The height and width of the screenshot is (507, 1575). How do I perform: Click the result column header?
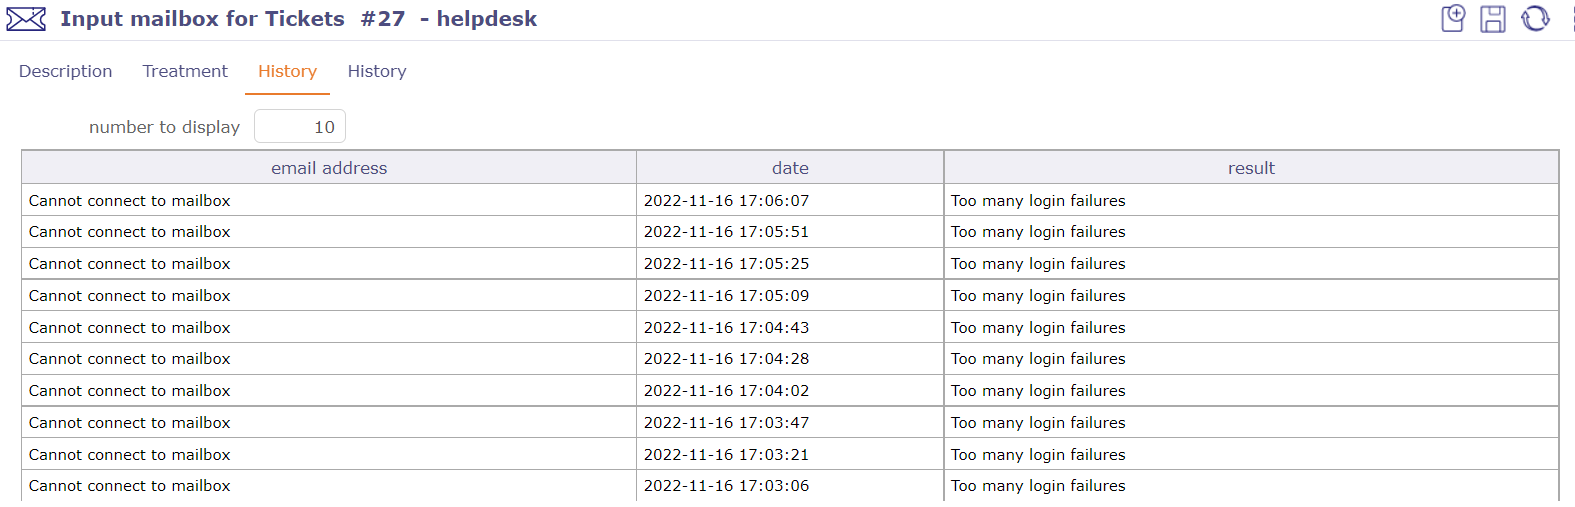[x=1251, y=168]
